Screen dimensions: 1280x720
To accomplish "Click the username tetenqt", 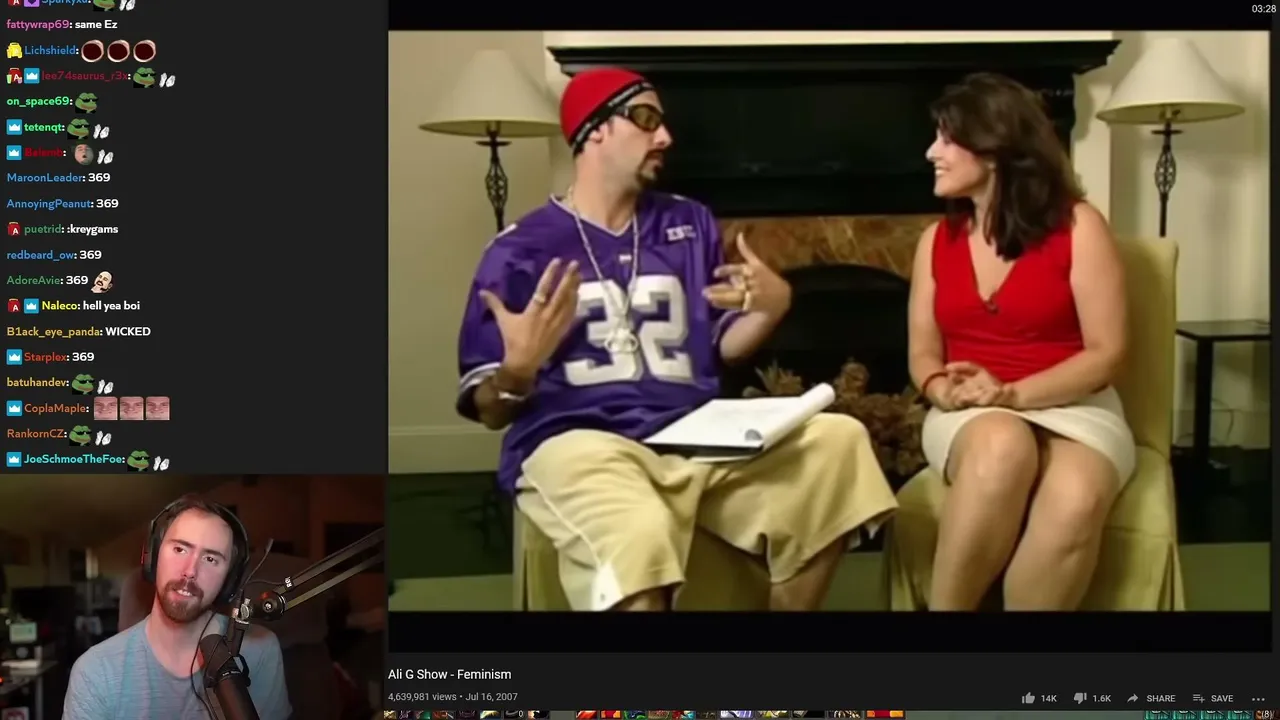I will [43, 127].
